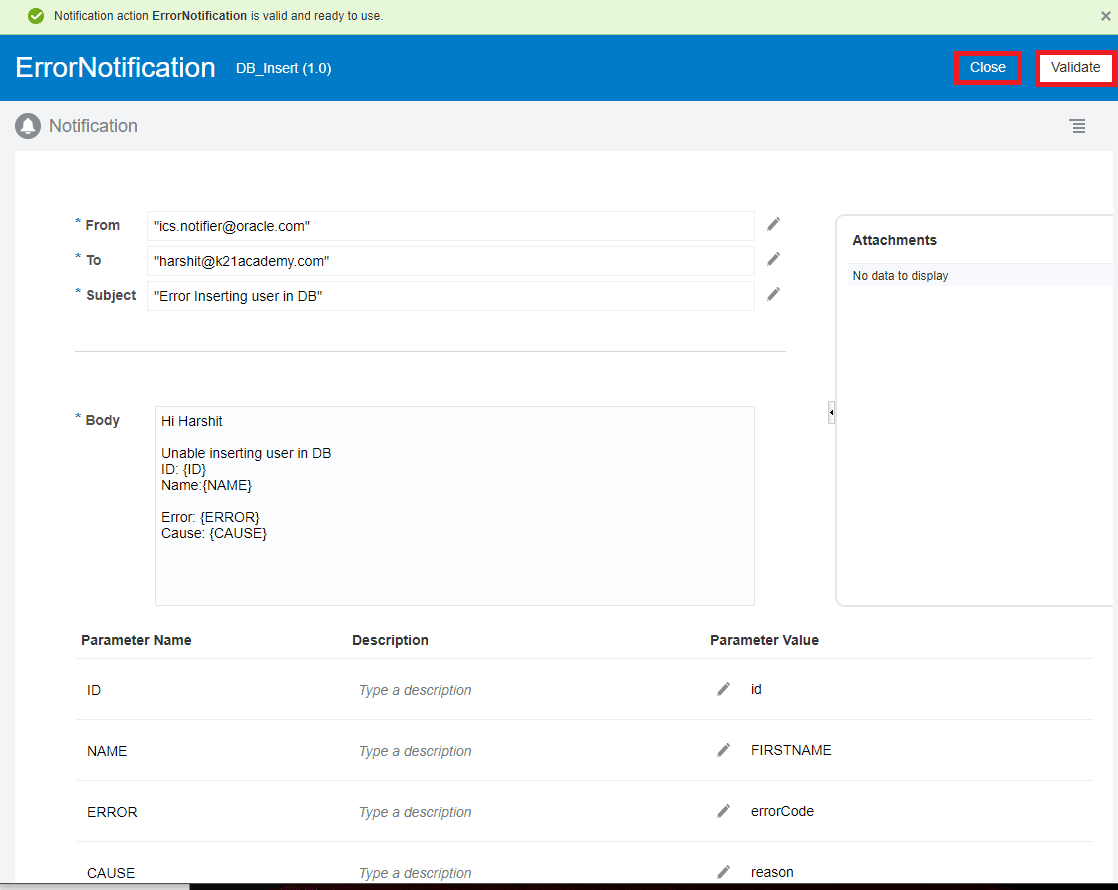Image resolution: width=1118 pixels, height=890 pixels.
Task: Collapse the Attachments side panel arrow
Action: click(831, 412)
